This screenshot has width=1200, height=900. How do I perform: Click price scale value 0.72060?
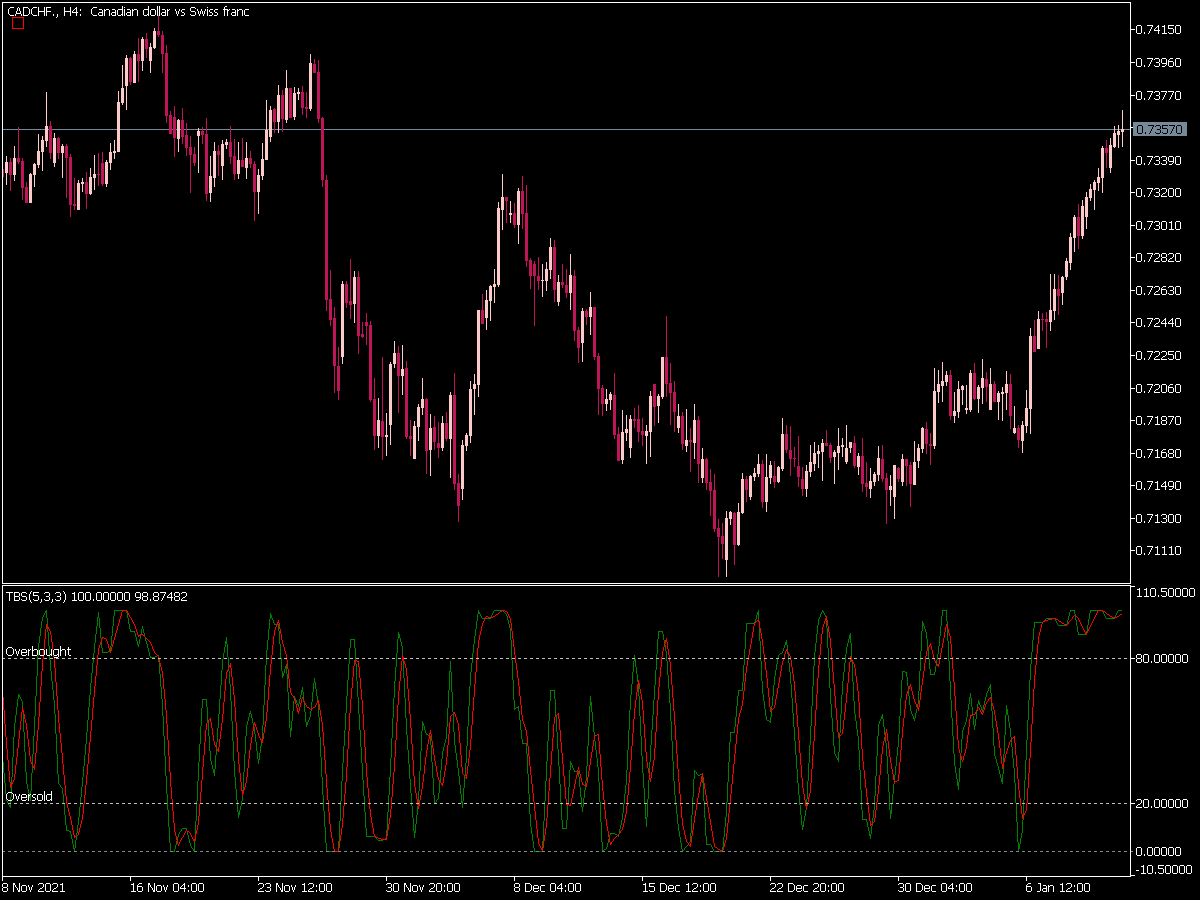pyautogui.click(x=1161, y=388)
